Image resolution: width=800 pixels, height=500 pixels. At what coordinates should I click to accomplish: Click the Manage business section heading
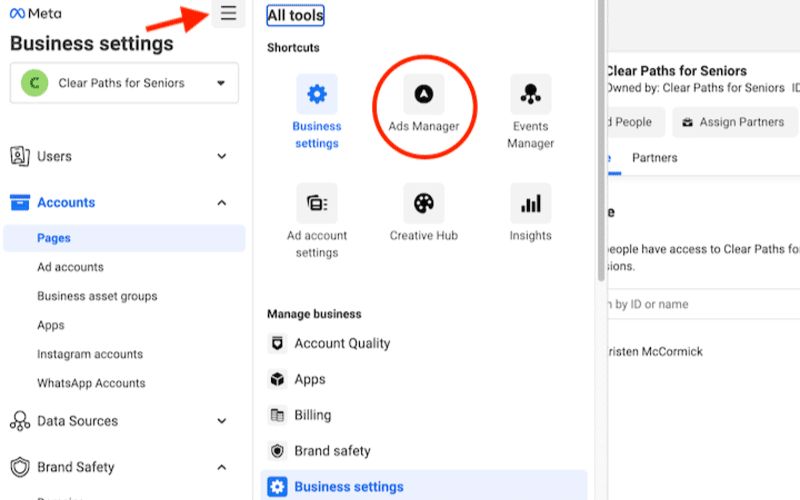(314, 314)
